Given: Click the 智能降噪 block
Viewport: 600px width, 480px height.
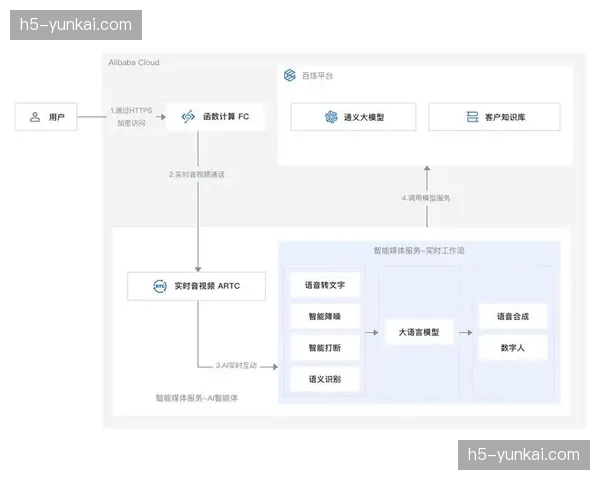Looking at the screenshot, I should [325, 316].
